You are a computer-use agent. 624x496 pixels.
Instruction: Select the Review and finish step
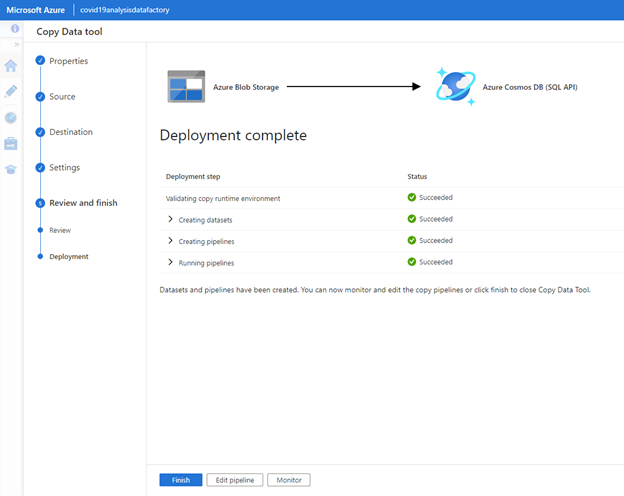click(x=83, y=203)
